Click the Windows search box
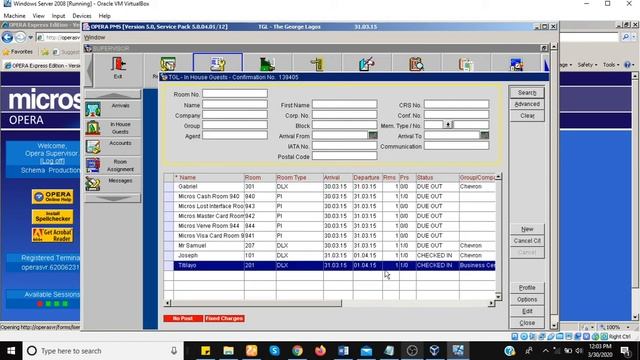Viewport: 640px width, 360px height. coord(103,351)
